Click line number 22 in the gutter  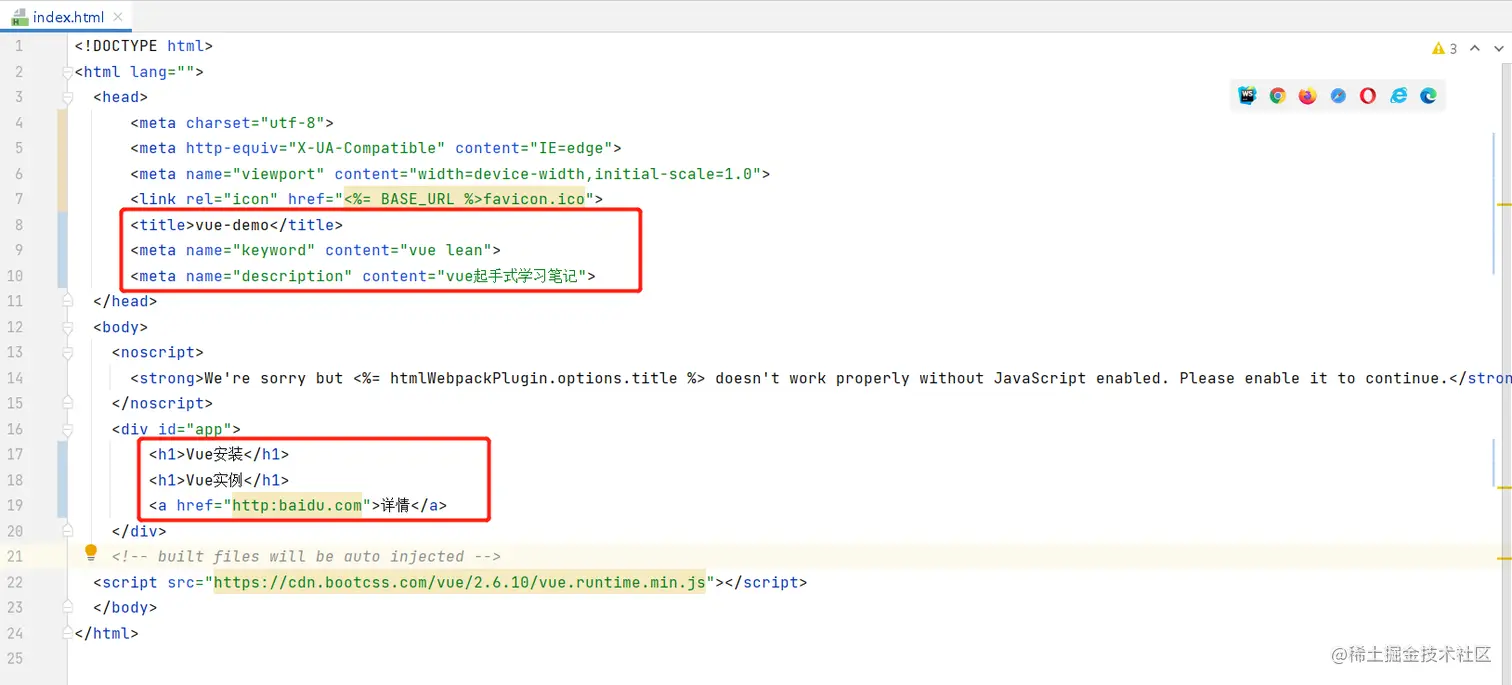tap(14, 582)
